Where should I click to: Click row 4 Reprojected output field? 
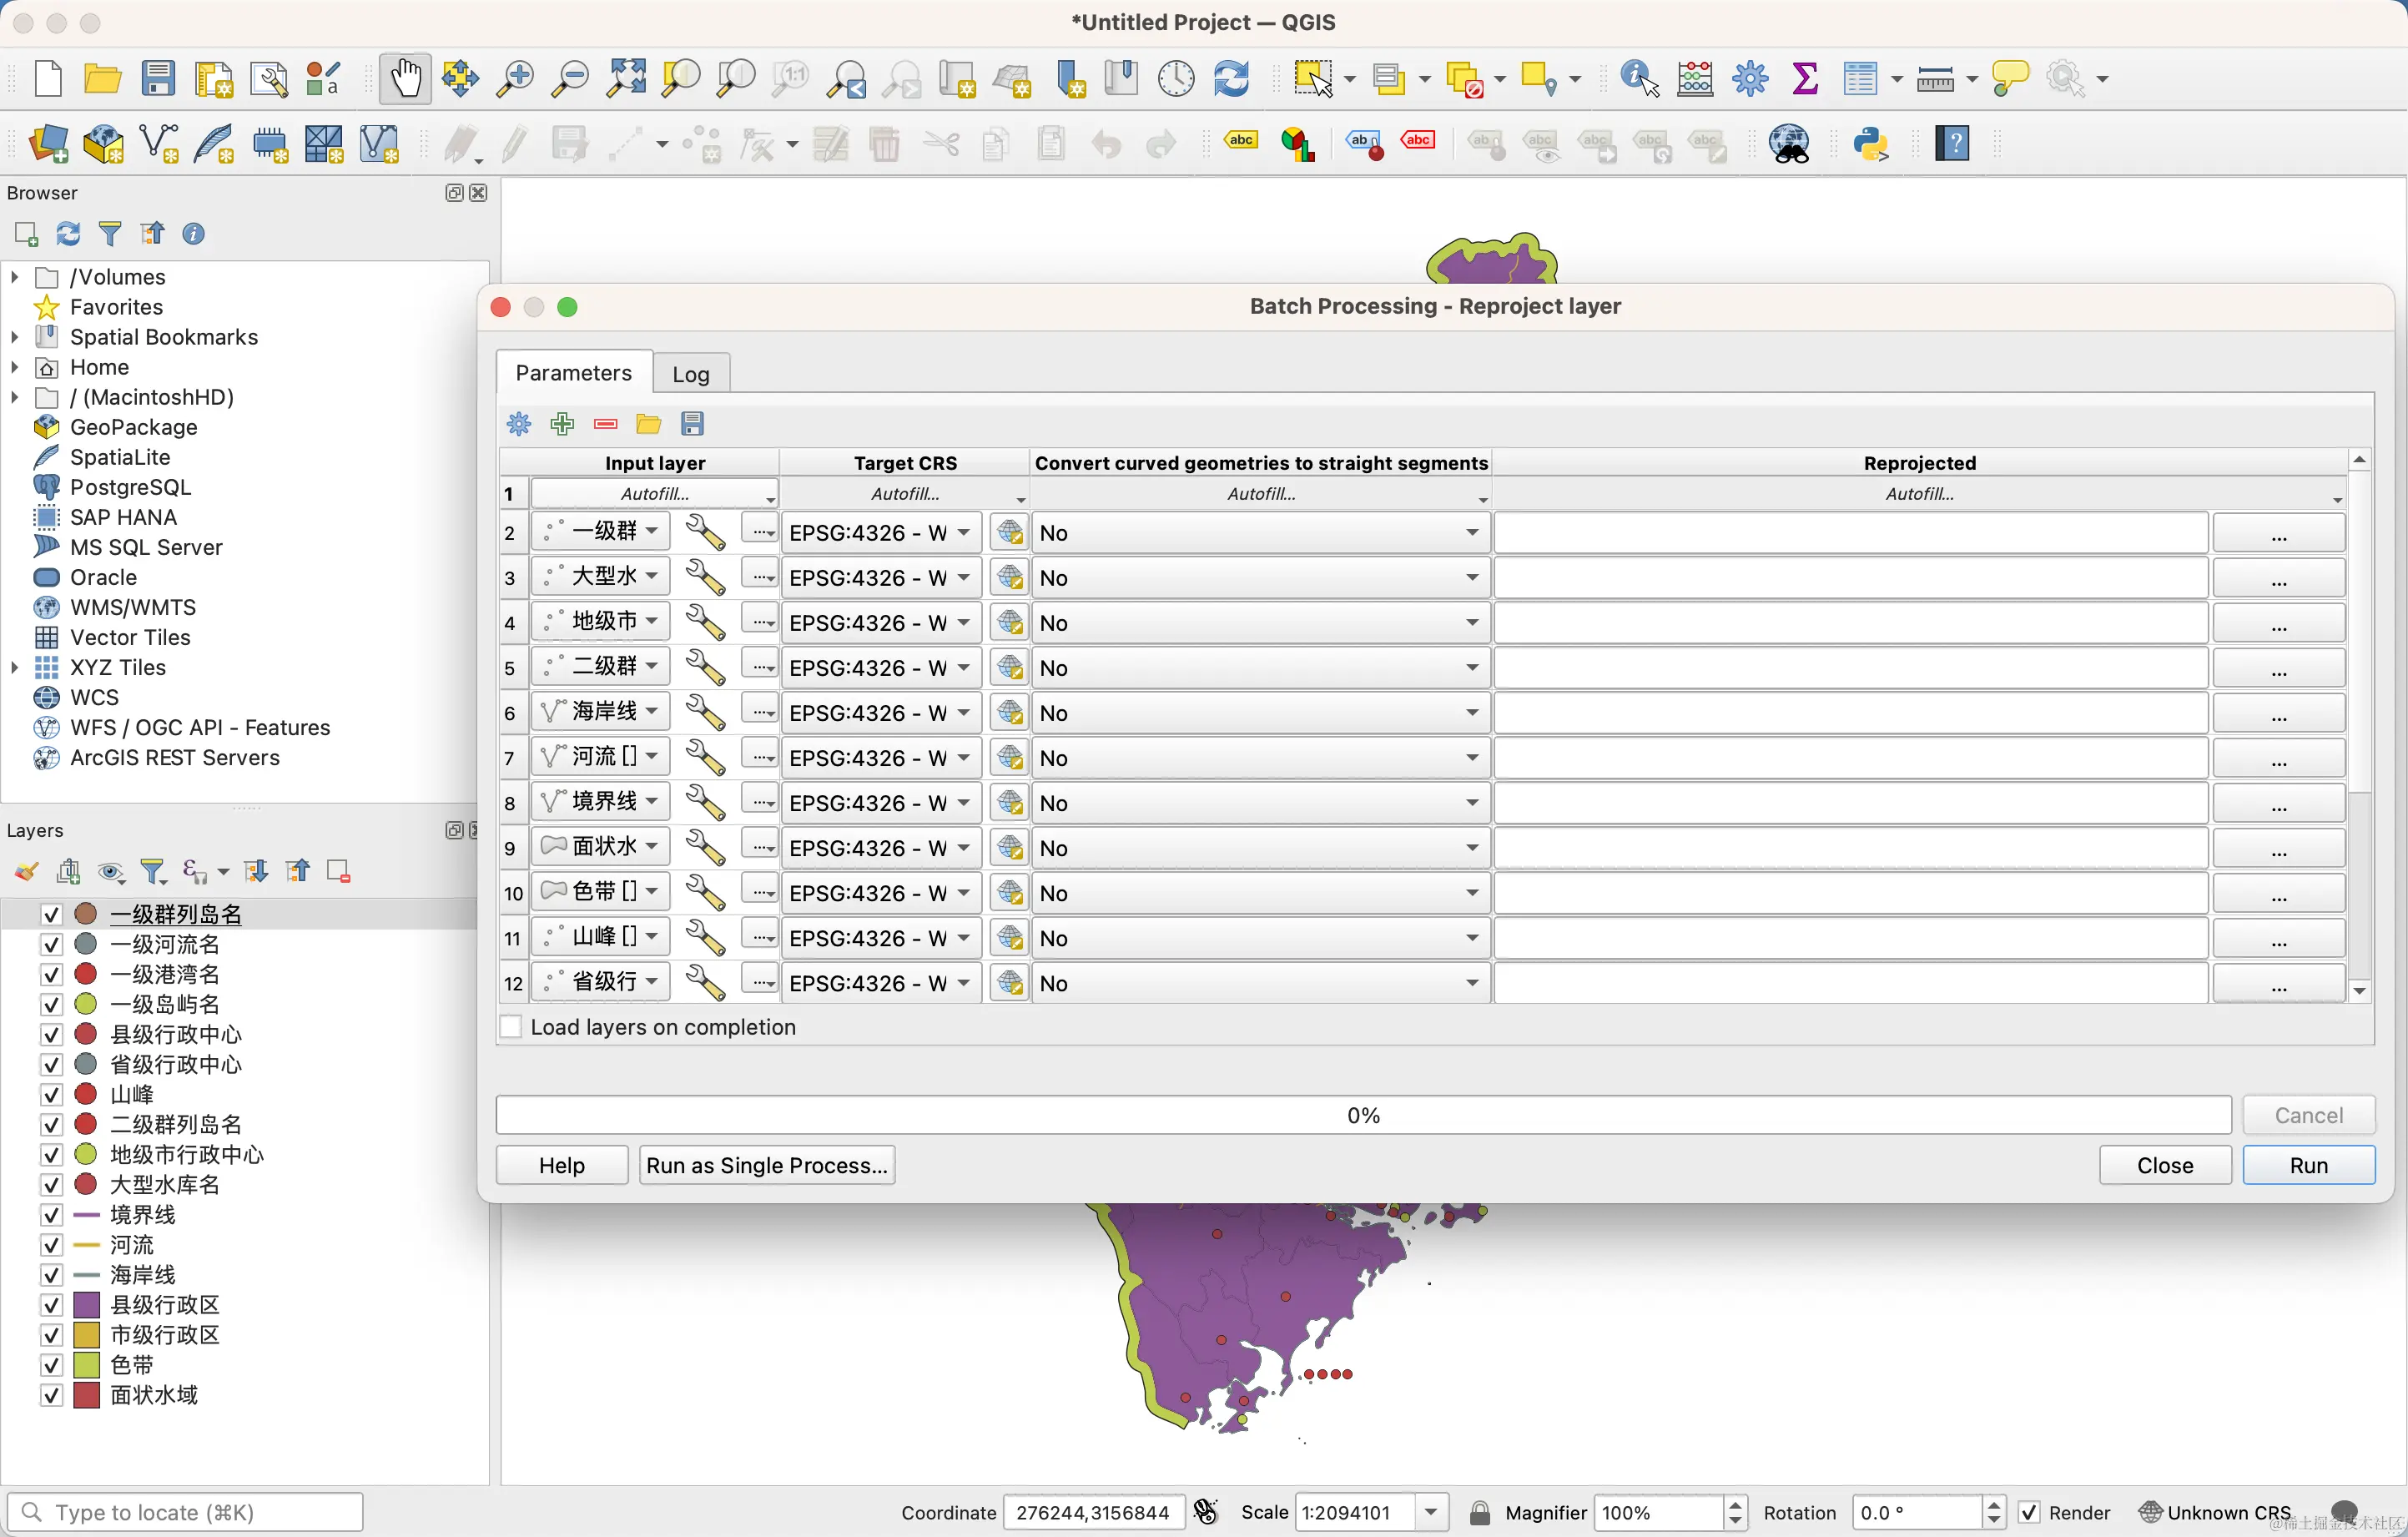(x=1850, y=623)
